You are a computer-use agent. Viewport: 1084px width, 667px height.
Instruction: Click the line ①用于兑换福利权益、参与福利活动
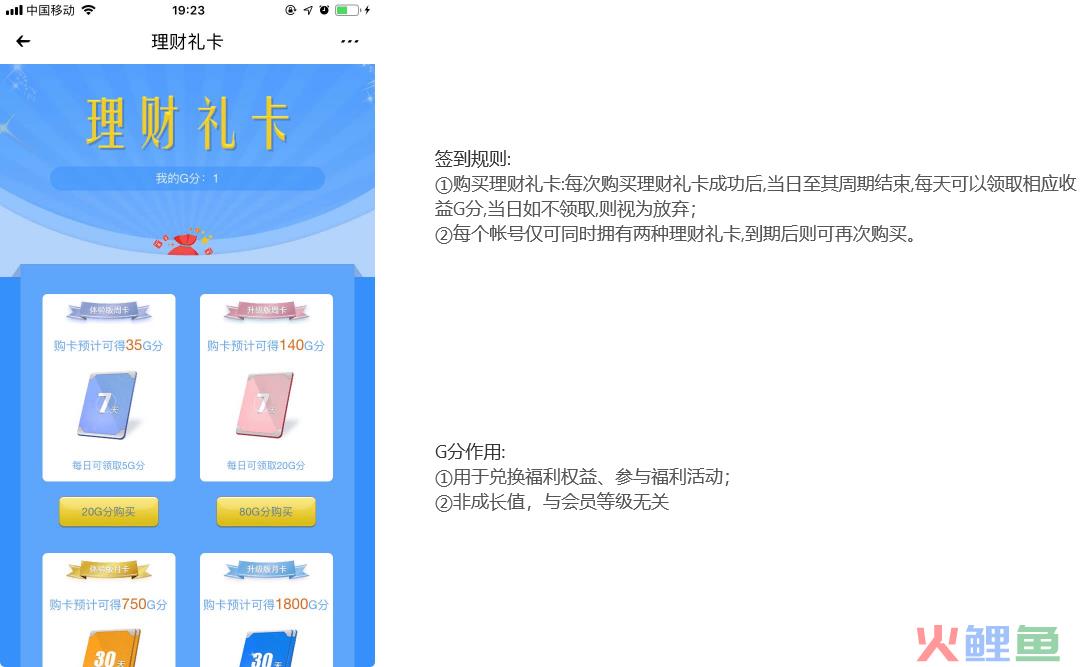582,477
